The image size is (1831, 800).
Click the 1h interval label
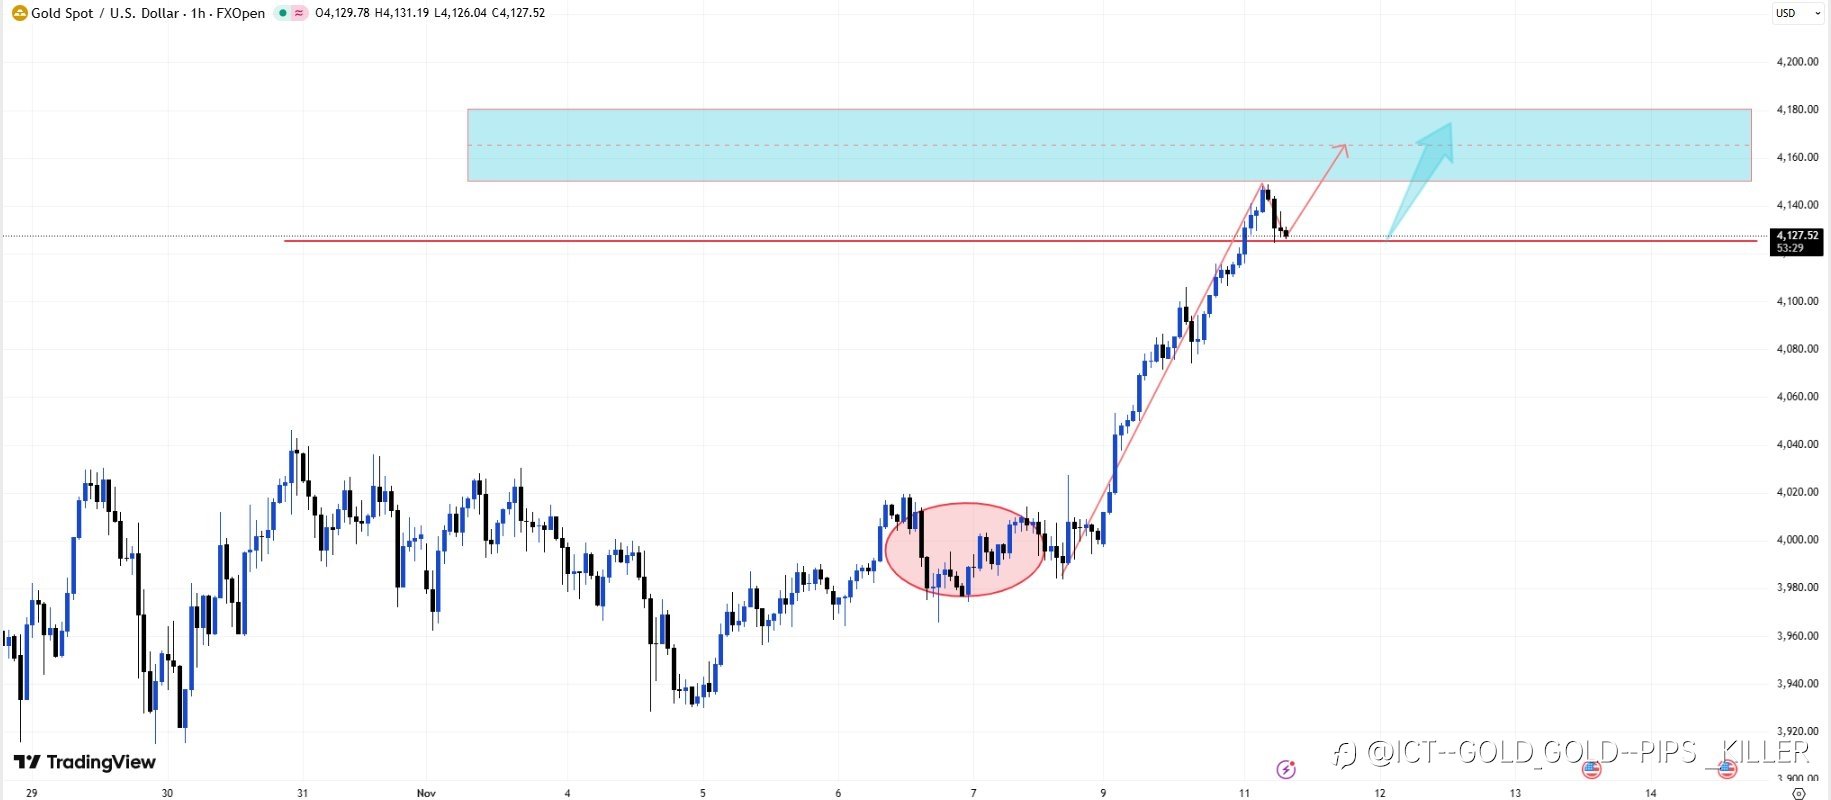(x=198, y=13)
